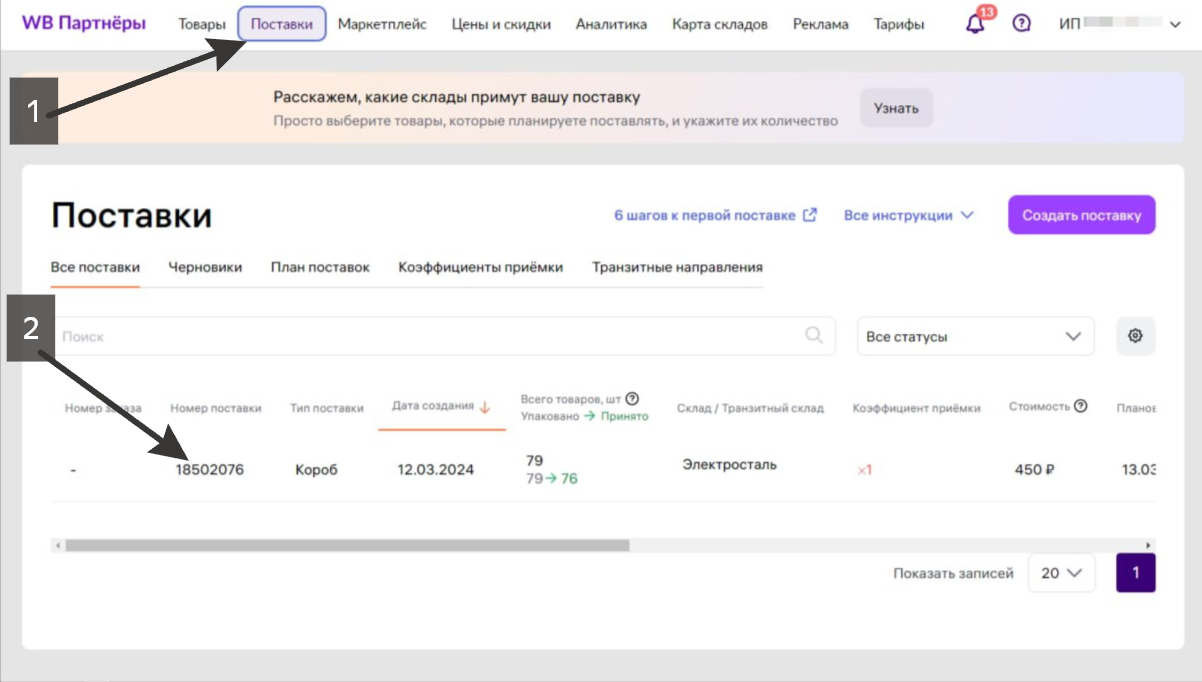1202x682 pixels.
Task: Click the ×1 acceptance coefficient cell
Action: (864, 470)
